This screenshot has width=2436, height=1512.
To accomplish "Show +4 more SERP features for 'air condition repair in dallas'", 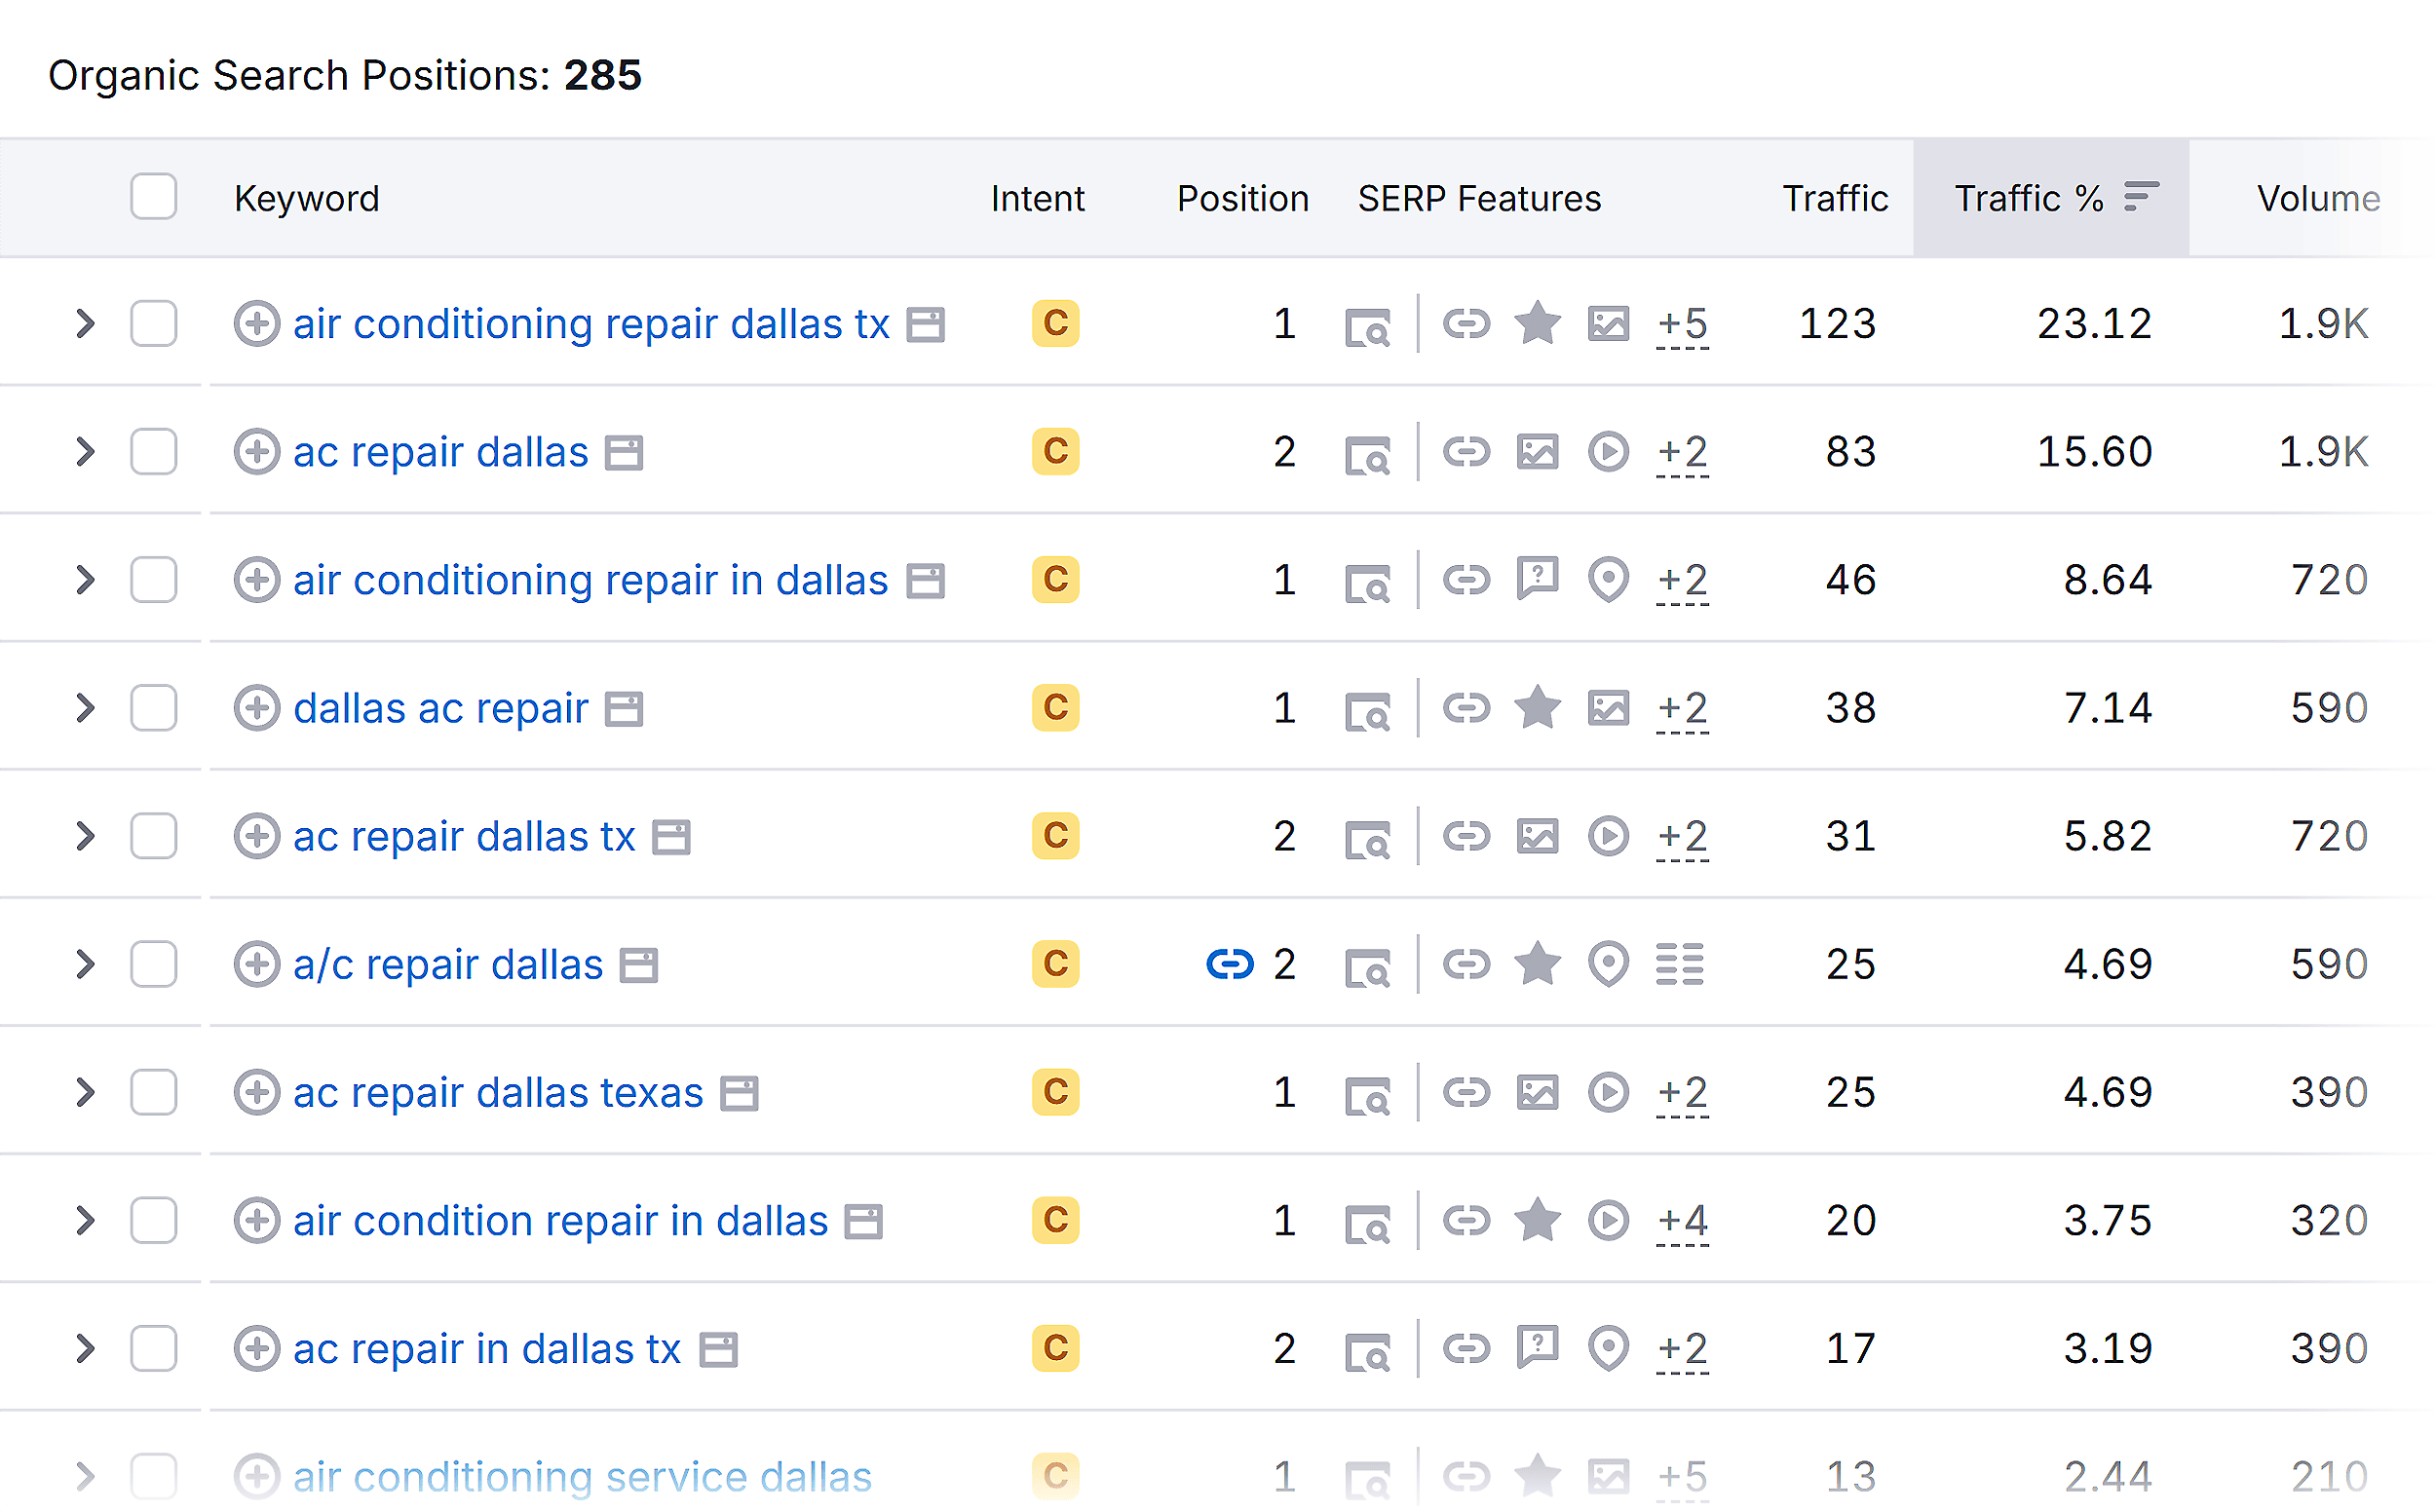I will point(1683,1222).
